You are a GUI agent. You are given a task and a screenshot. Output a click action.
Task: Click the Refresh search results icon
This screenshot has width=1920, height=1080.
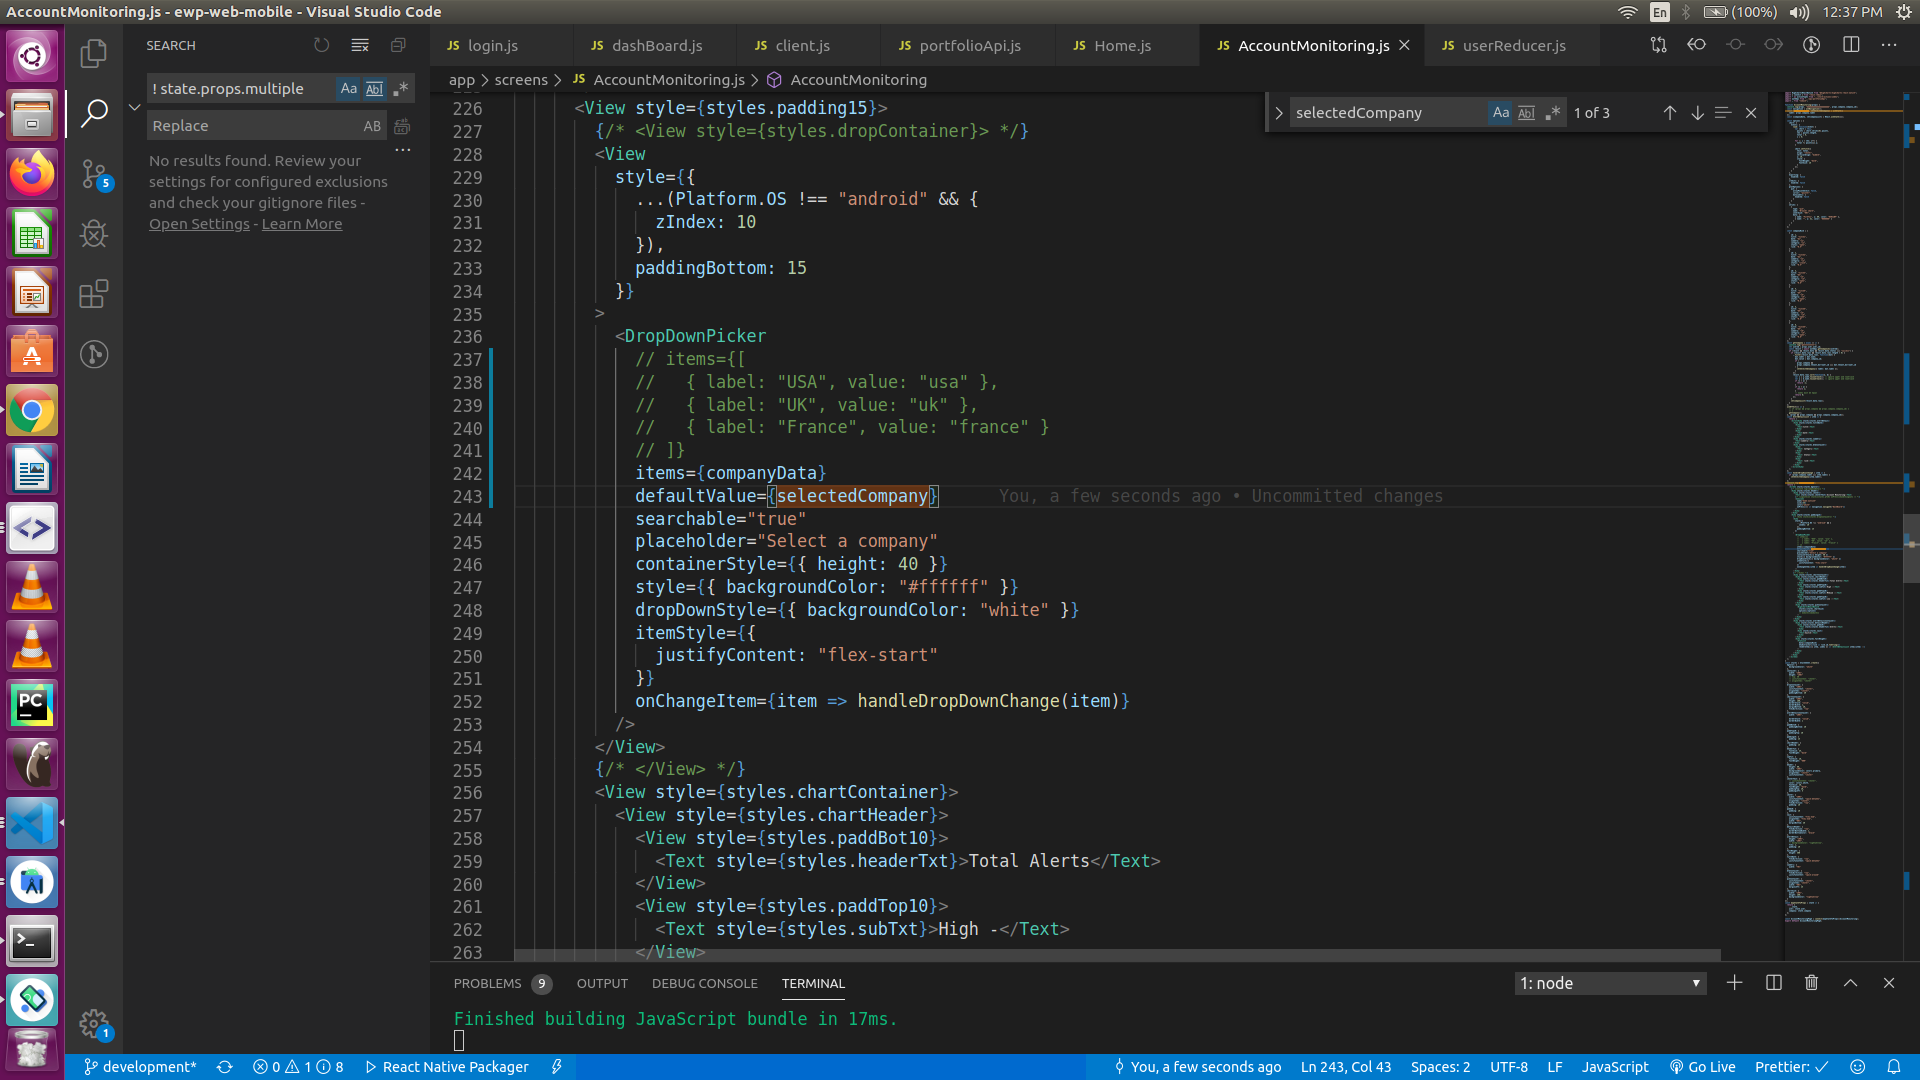(321, 45)
